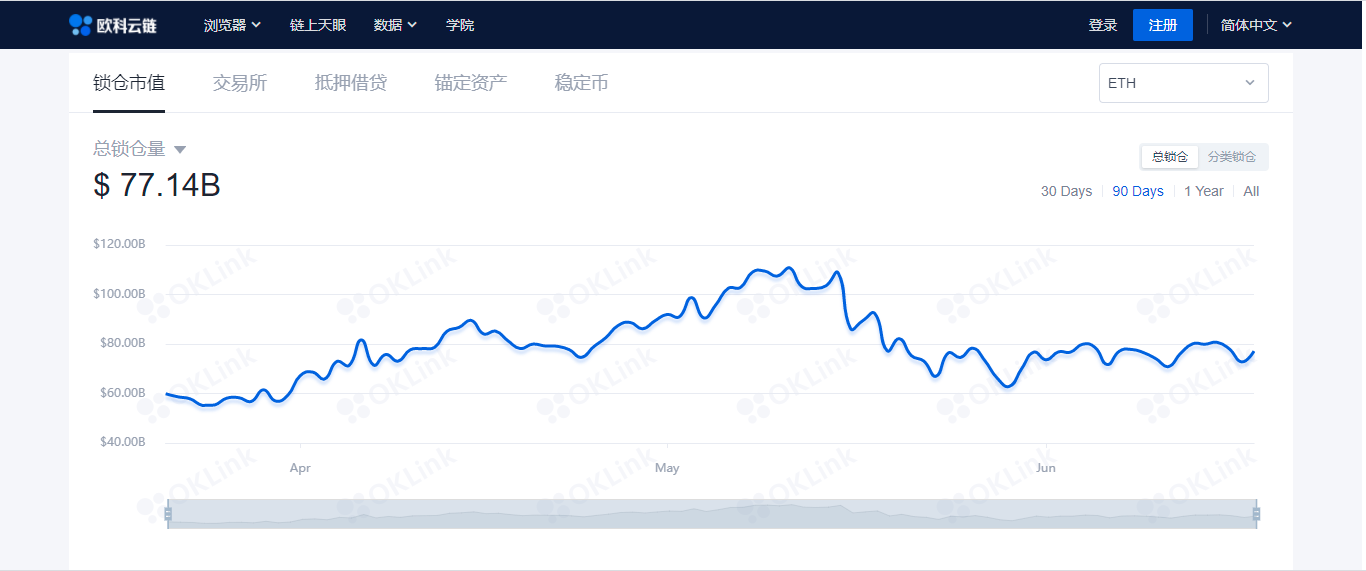Image resolution: width=1366 pixels, height=571 pixels.
Task: Click the right range slider handle
Action: coord(1256,514)
